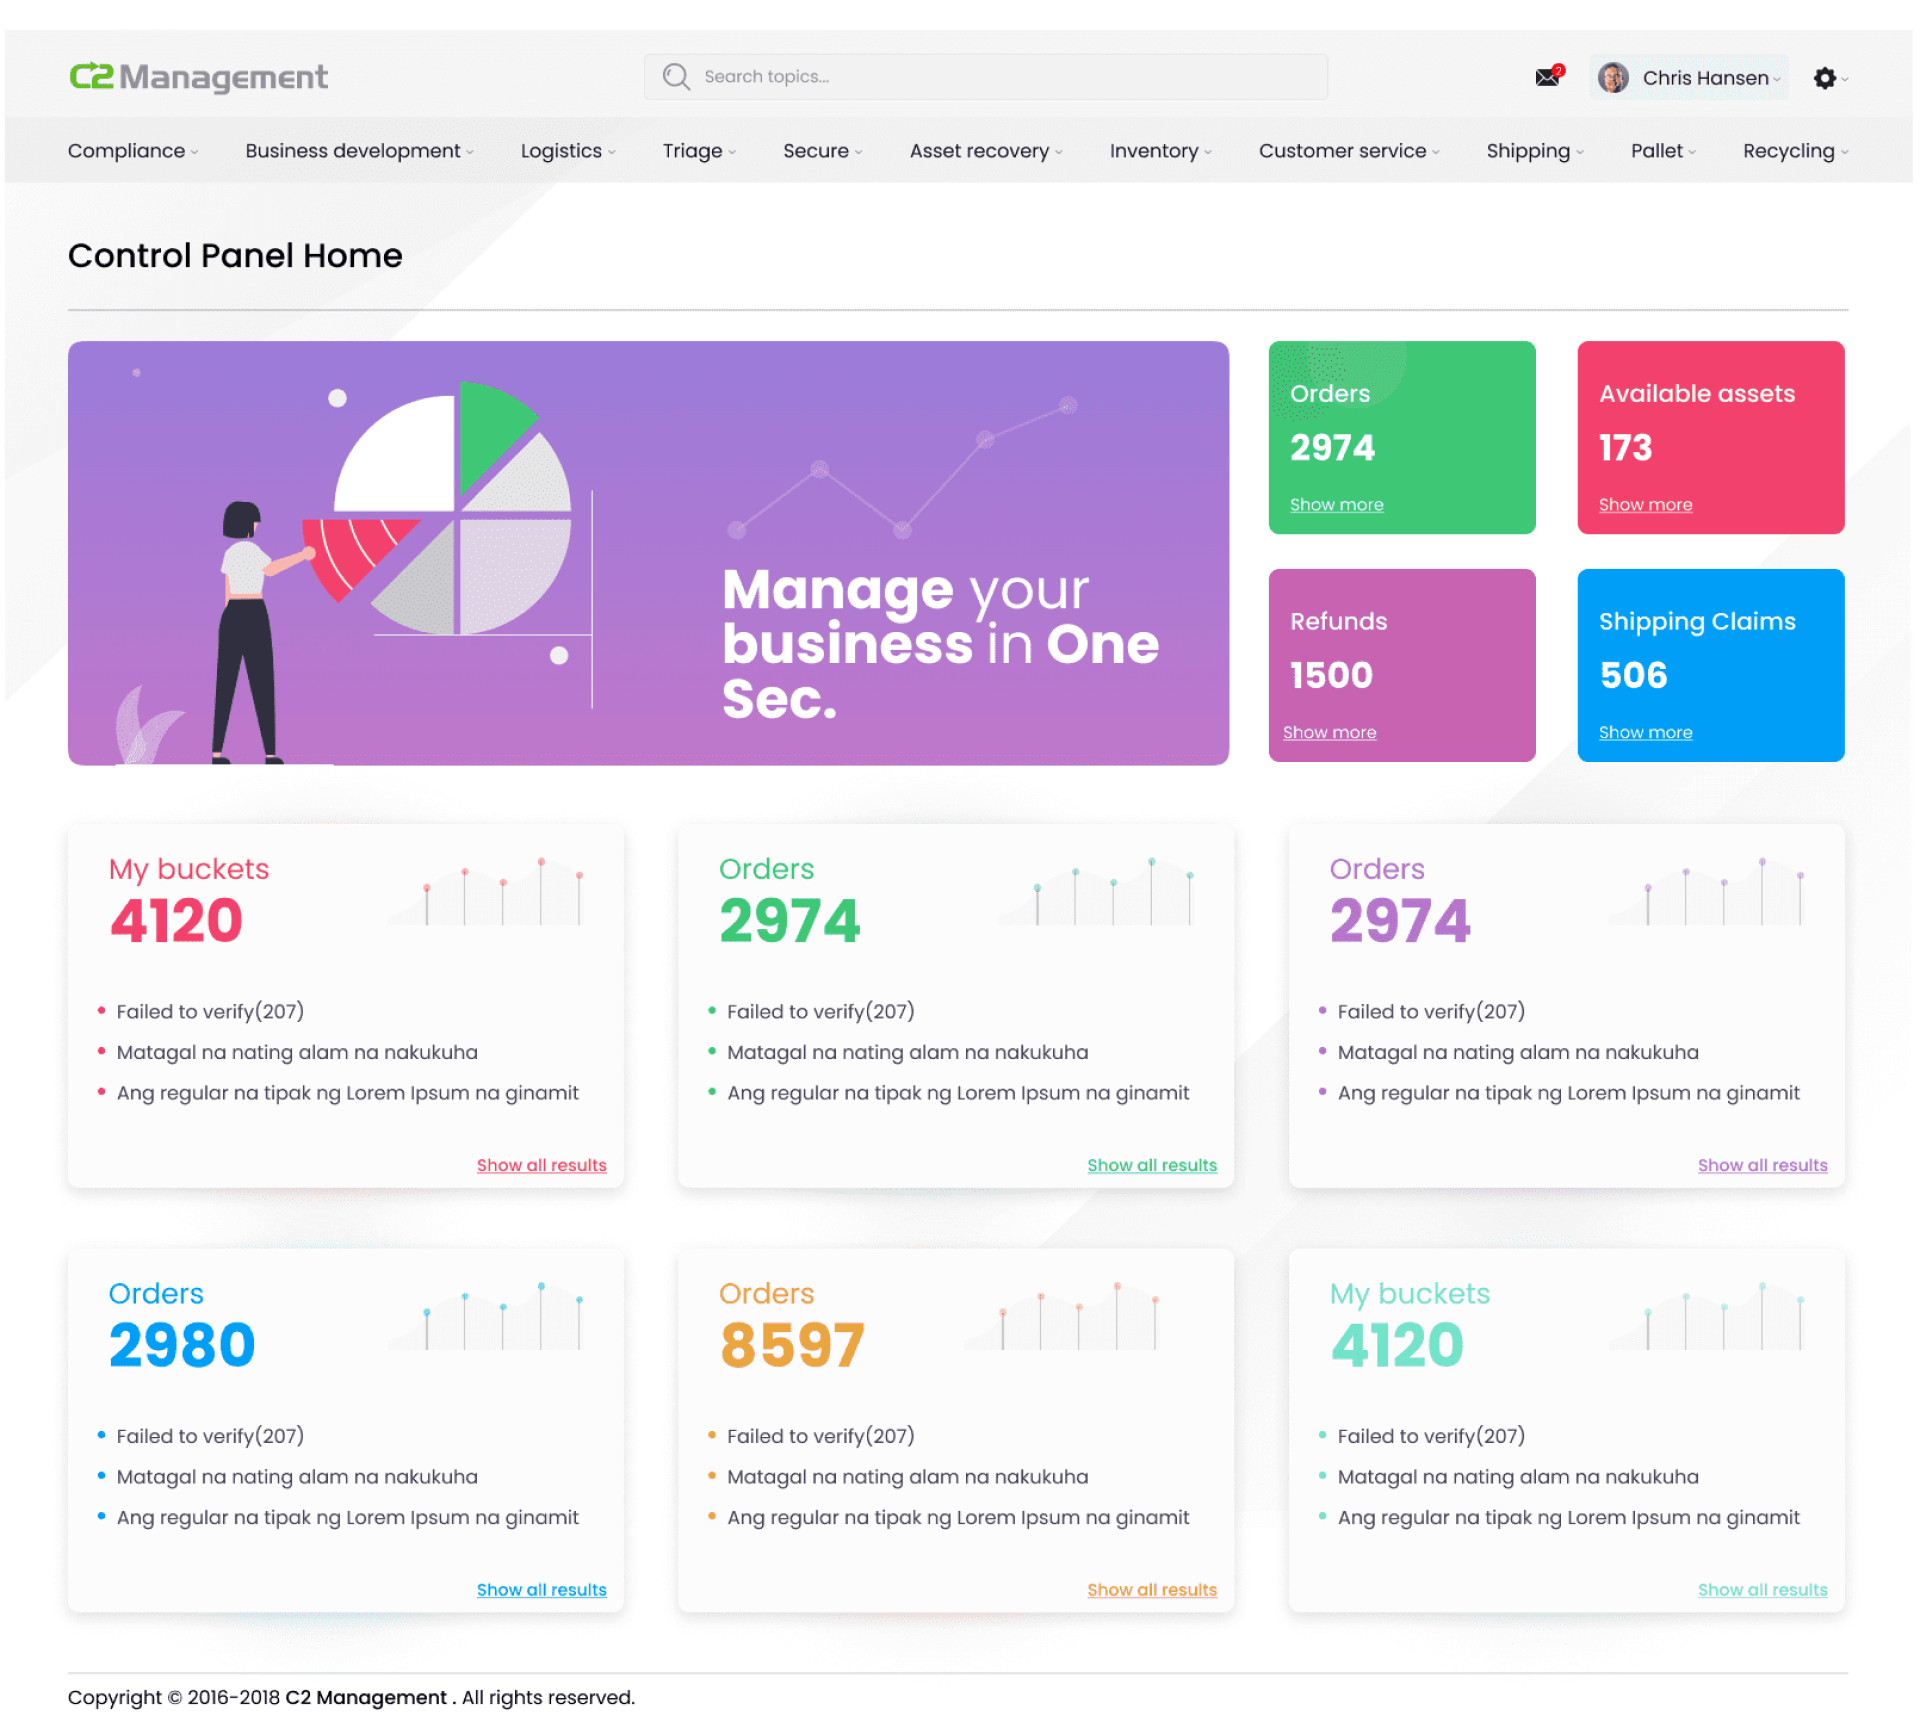Show all results for Orders 2980
Viewport: 1920px width, 1724px height.
[x=541, y=1590]
